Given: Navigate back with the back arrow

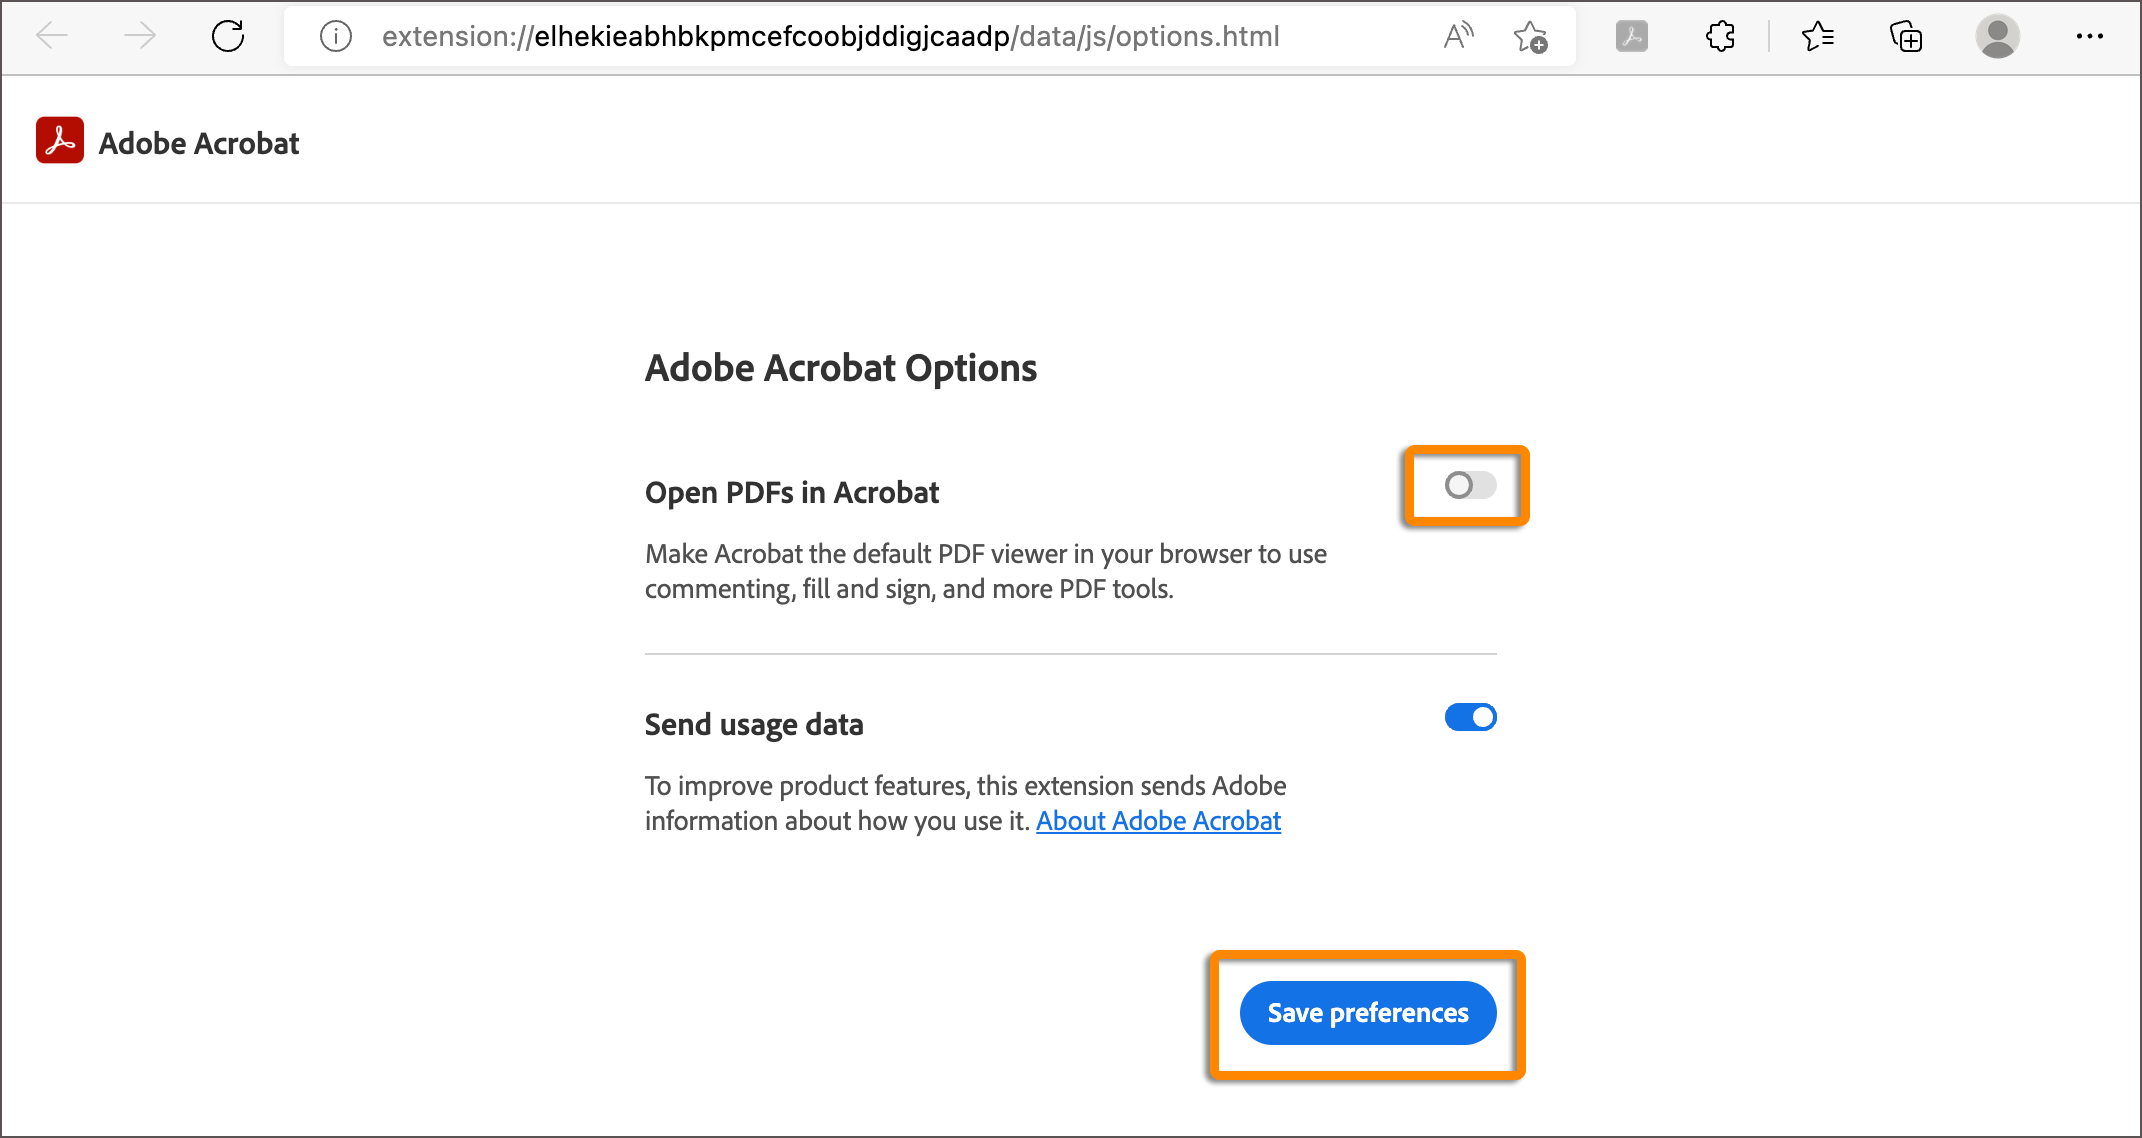Looking at the screenshot, I should click(53, 36).
